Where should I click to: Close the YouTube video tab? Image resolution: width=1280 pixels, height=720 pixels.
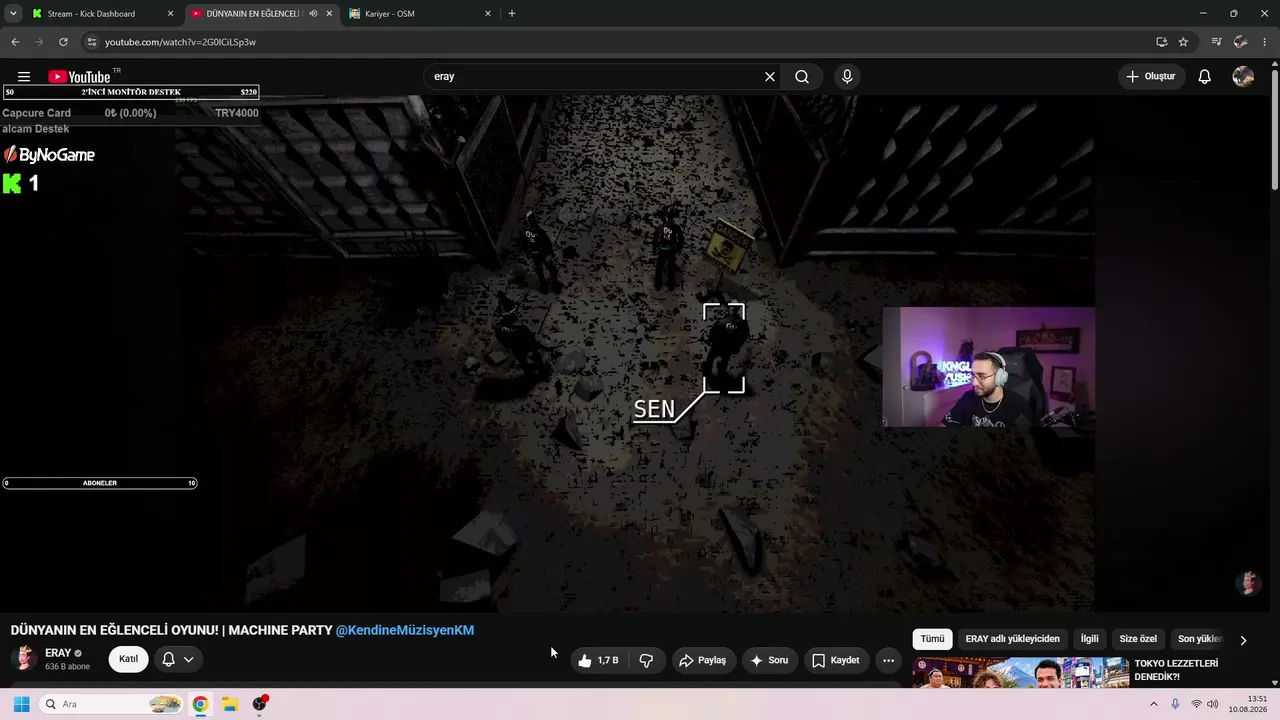329,14
